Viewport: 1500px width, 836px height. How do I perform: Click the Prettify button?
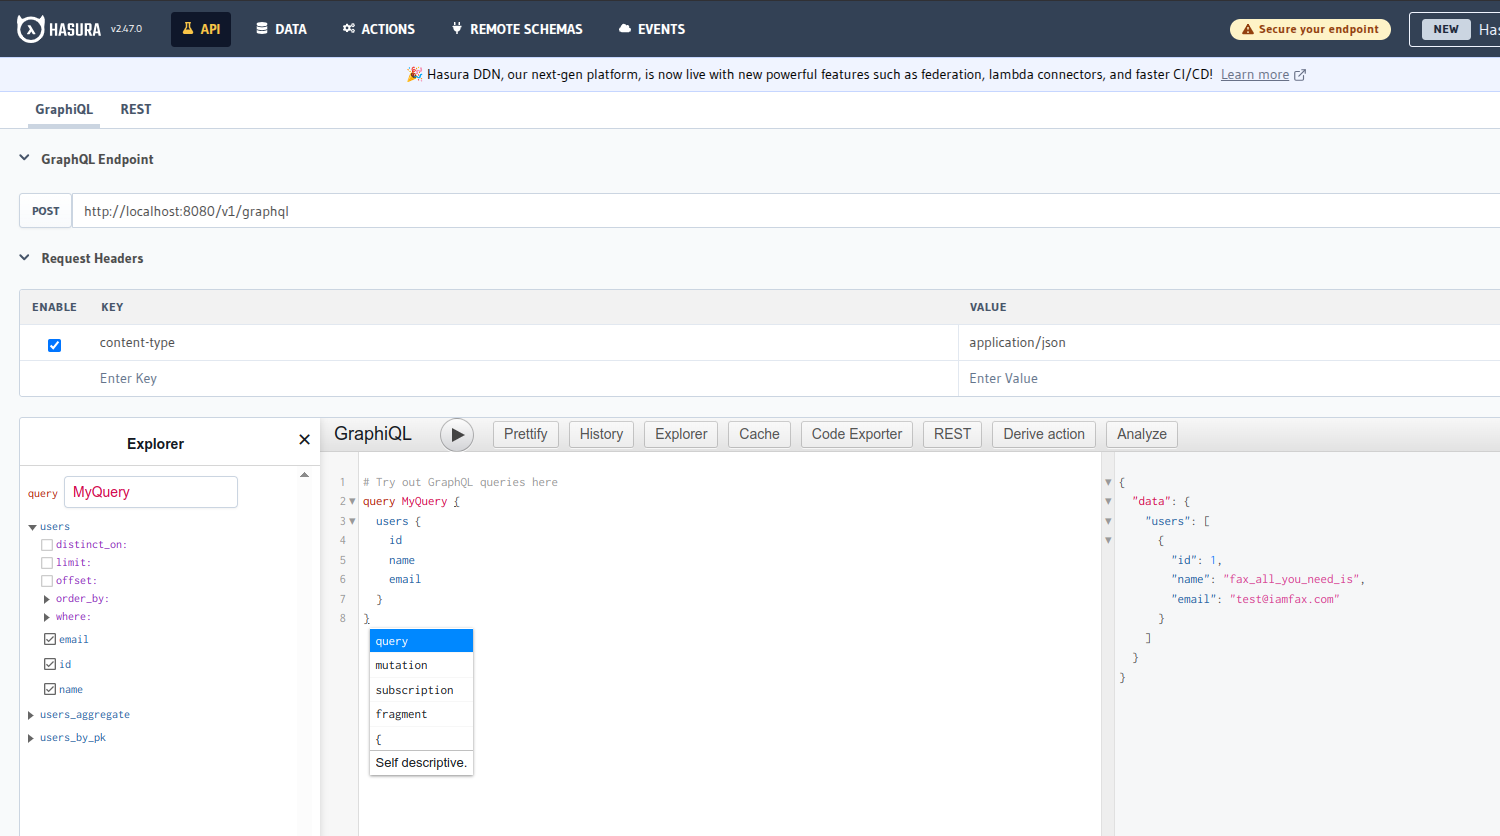526,434
